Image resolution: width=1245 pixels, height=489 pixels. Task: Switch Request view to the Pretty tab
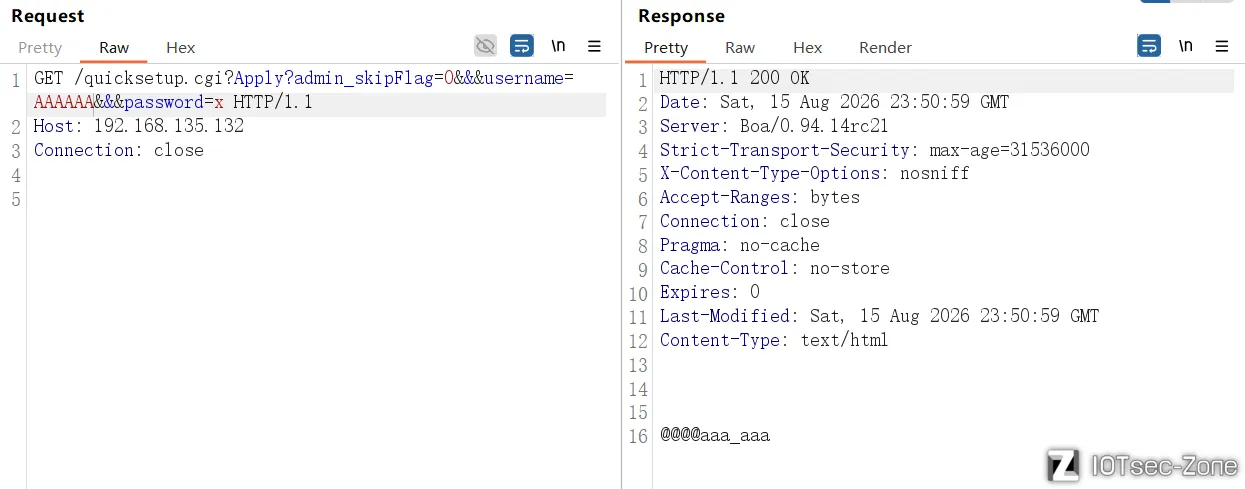[40, 47]
